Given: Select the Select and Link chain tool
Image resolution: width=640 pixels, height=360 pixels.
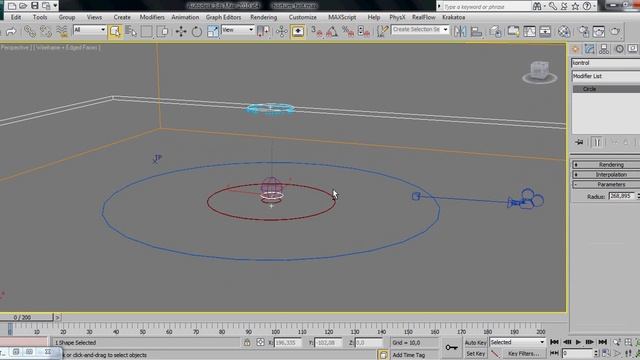Looking at the screenshot, I should (x=29, y=31).
